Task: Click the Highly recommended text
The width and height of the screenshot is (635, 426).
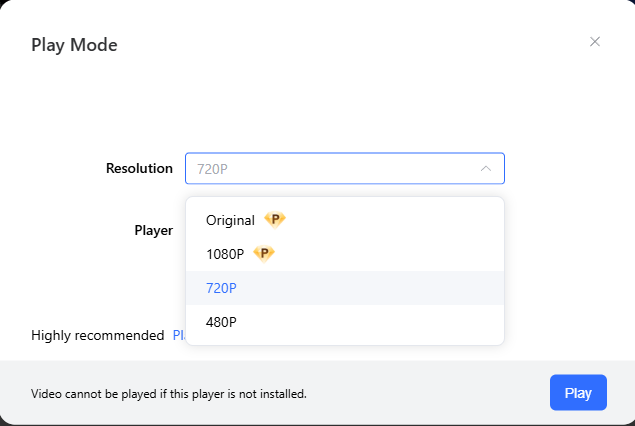Action: tap(97, 336)
